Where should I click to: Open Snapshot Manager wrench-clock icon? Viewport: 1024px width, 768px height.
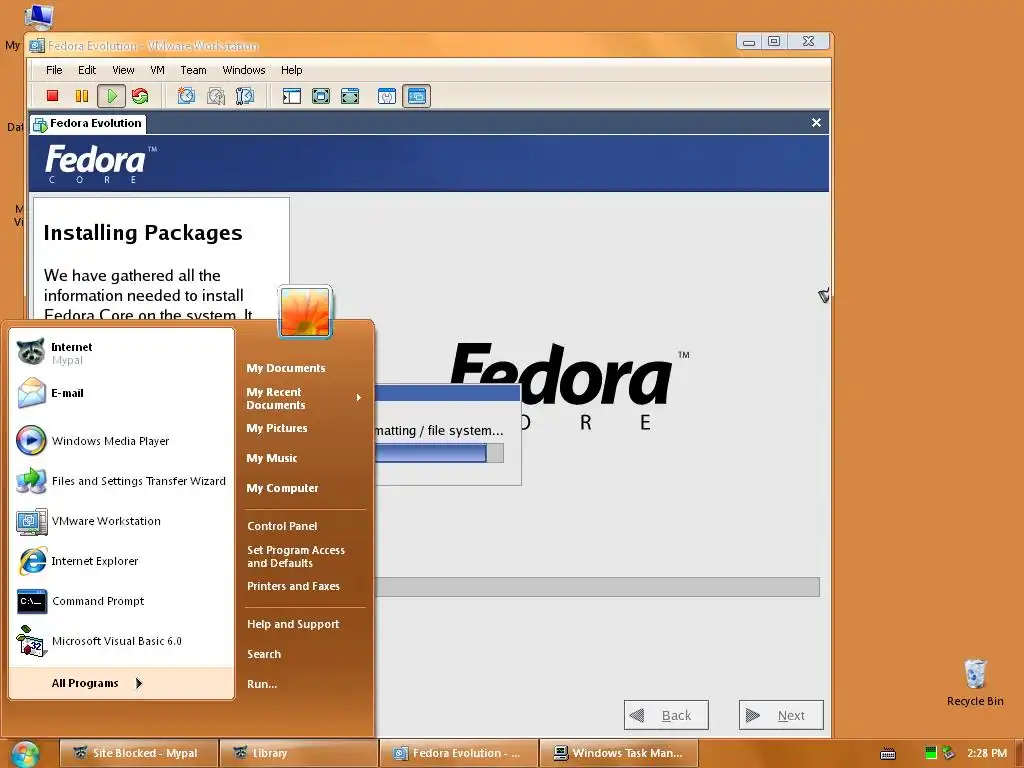(x=245, y=96)
